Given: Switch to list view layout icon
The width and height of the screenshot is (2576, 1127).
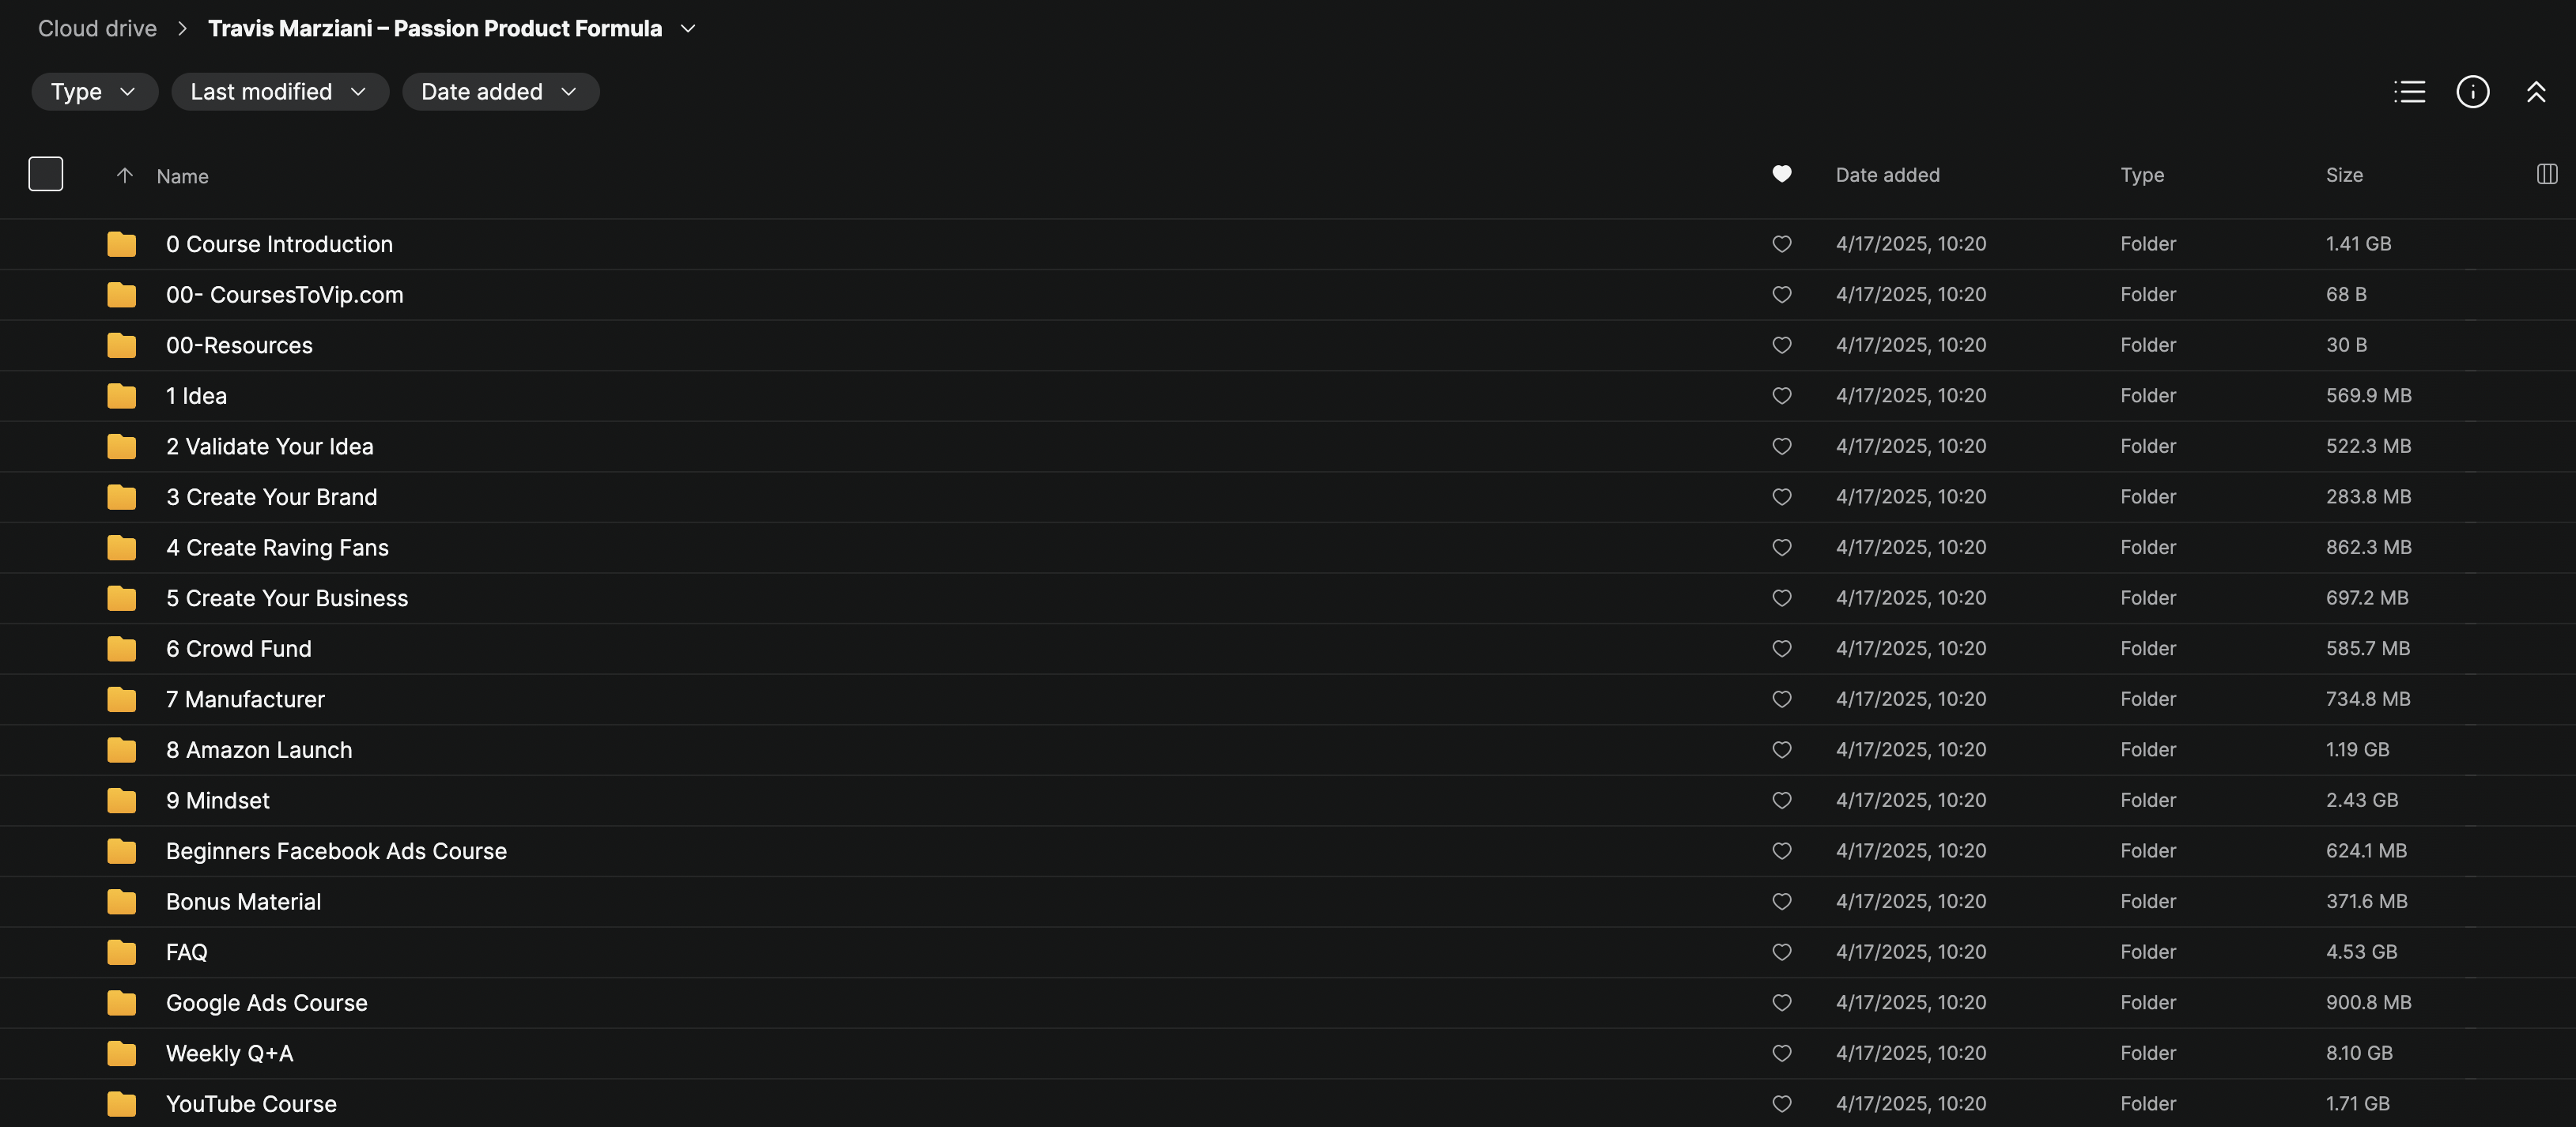Looking at the screenshot, I should pyautogui.click(x=2409, y=92).
